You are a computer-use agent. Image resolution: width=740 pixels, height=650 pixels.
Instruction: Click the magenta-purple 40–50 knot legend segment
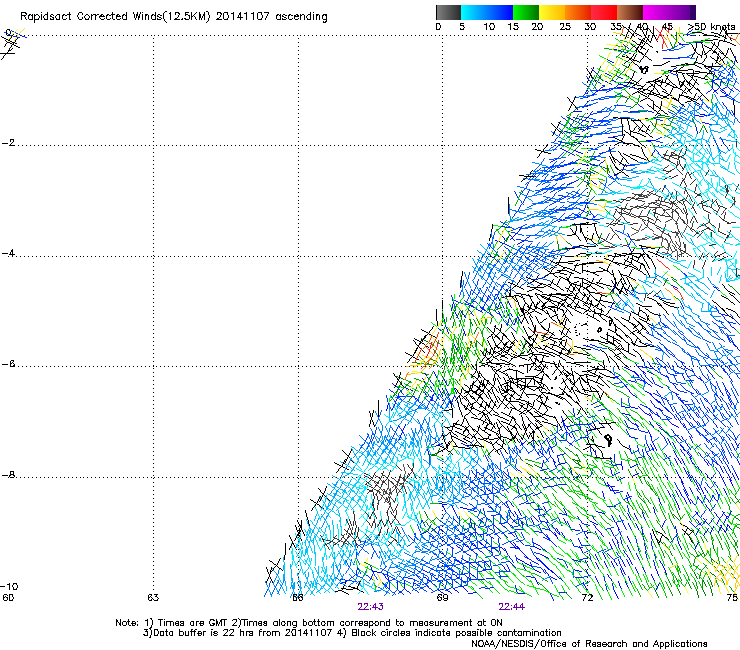coord(669,12)
